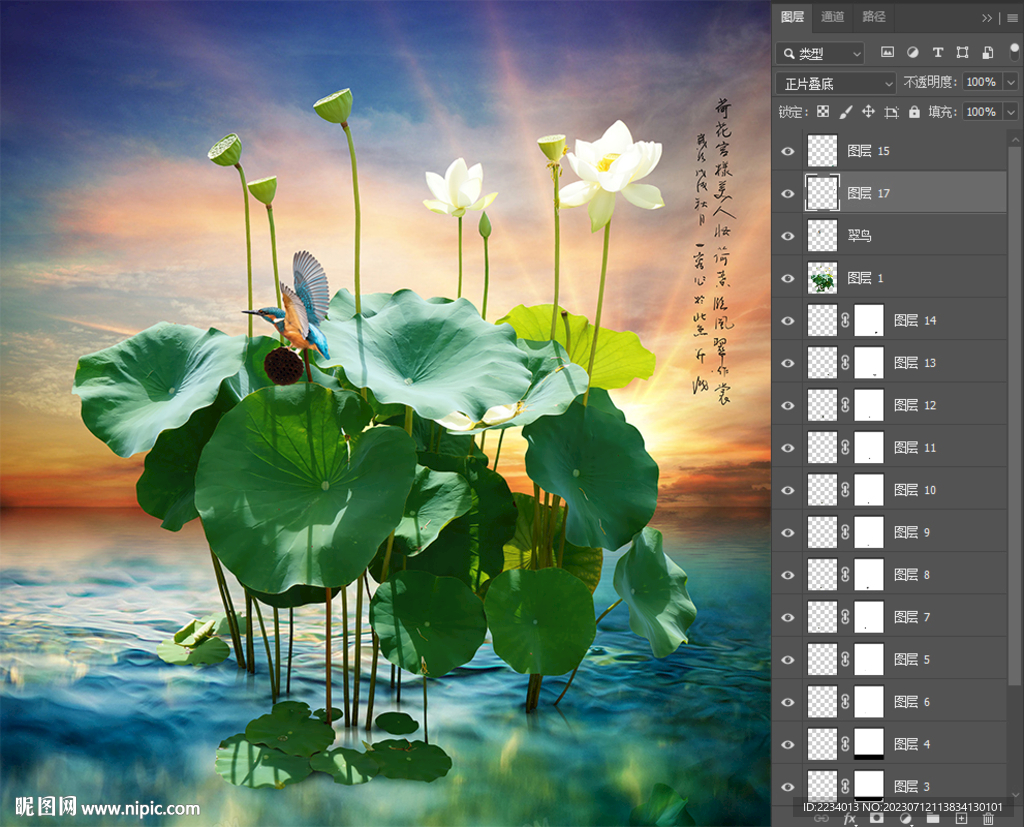Hide the 翠鸟 layer
1024x827 pixels.
click(x=788, y=236)
